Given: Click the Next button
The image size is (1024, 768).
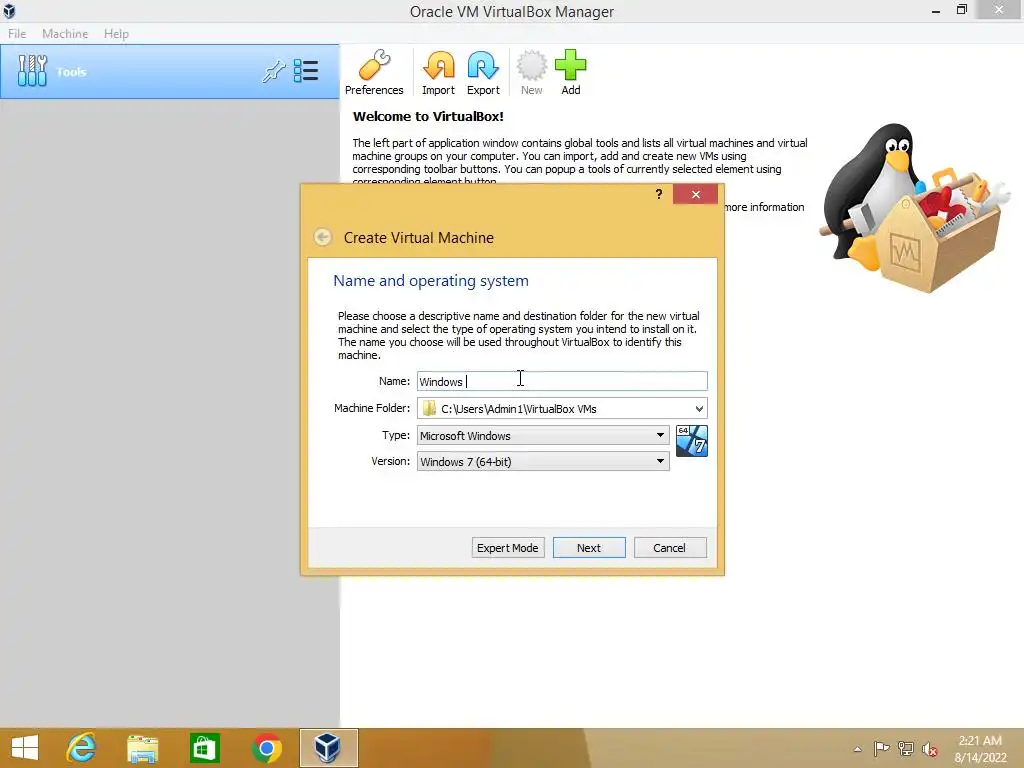Looking at the screenshot, I should [589, 548].
